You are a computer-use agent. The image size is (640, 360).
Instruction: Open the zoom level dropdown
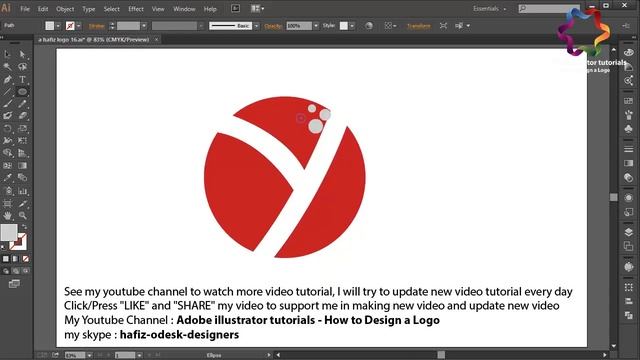[x=89, y=355]
